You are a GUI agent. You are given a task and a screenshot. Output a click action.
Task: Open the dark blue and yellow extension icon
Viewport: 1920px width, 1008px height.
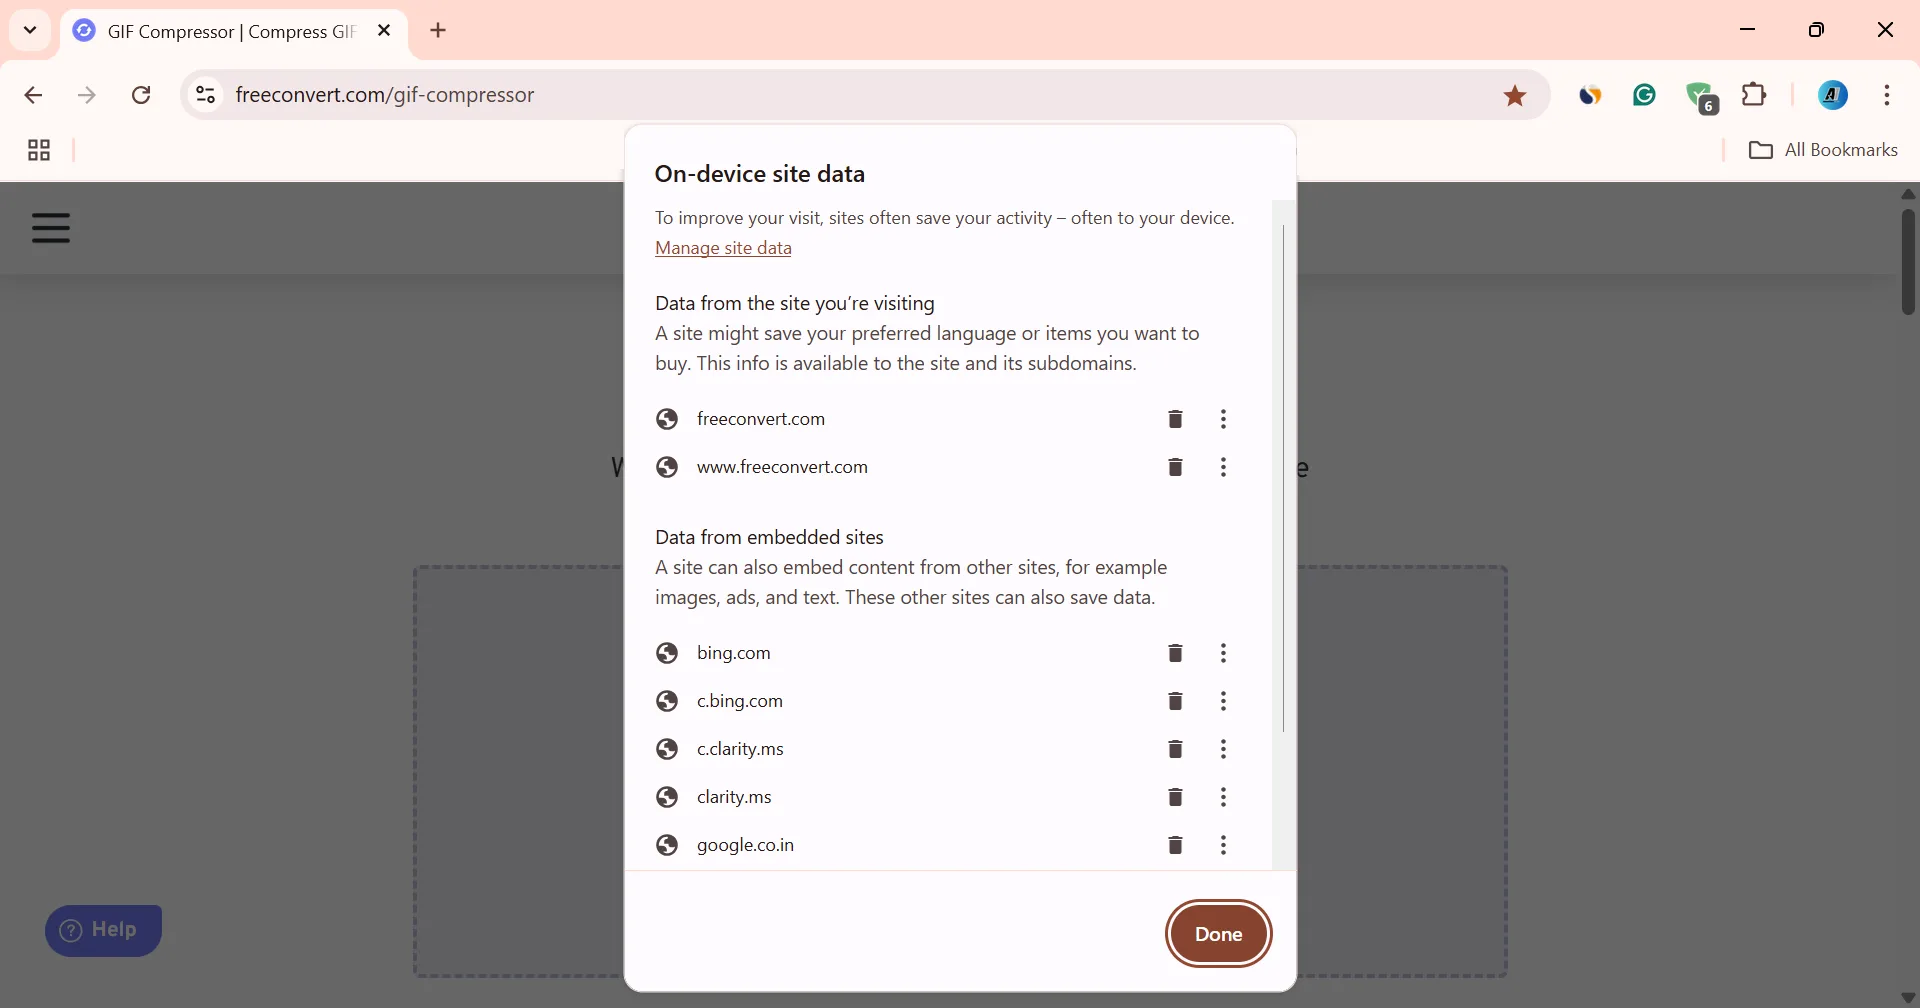click(1591, 96)
